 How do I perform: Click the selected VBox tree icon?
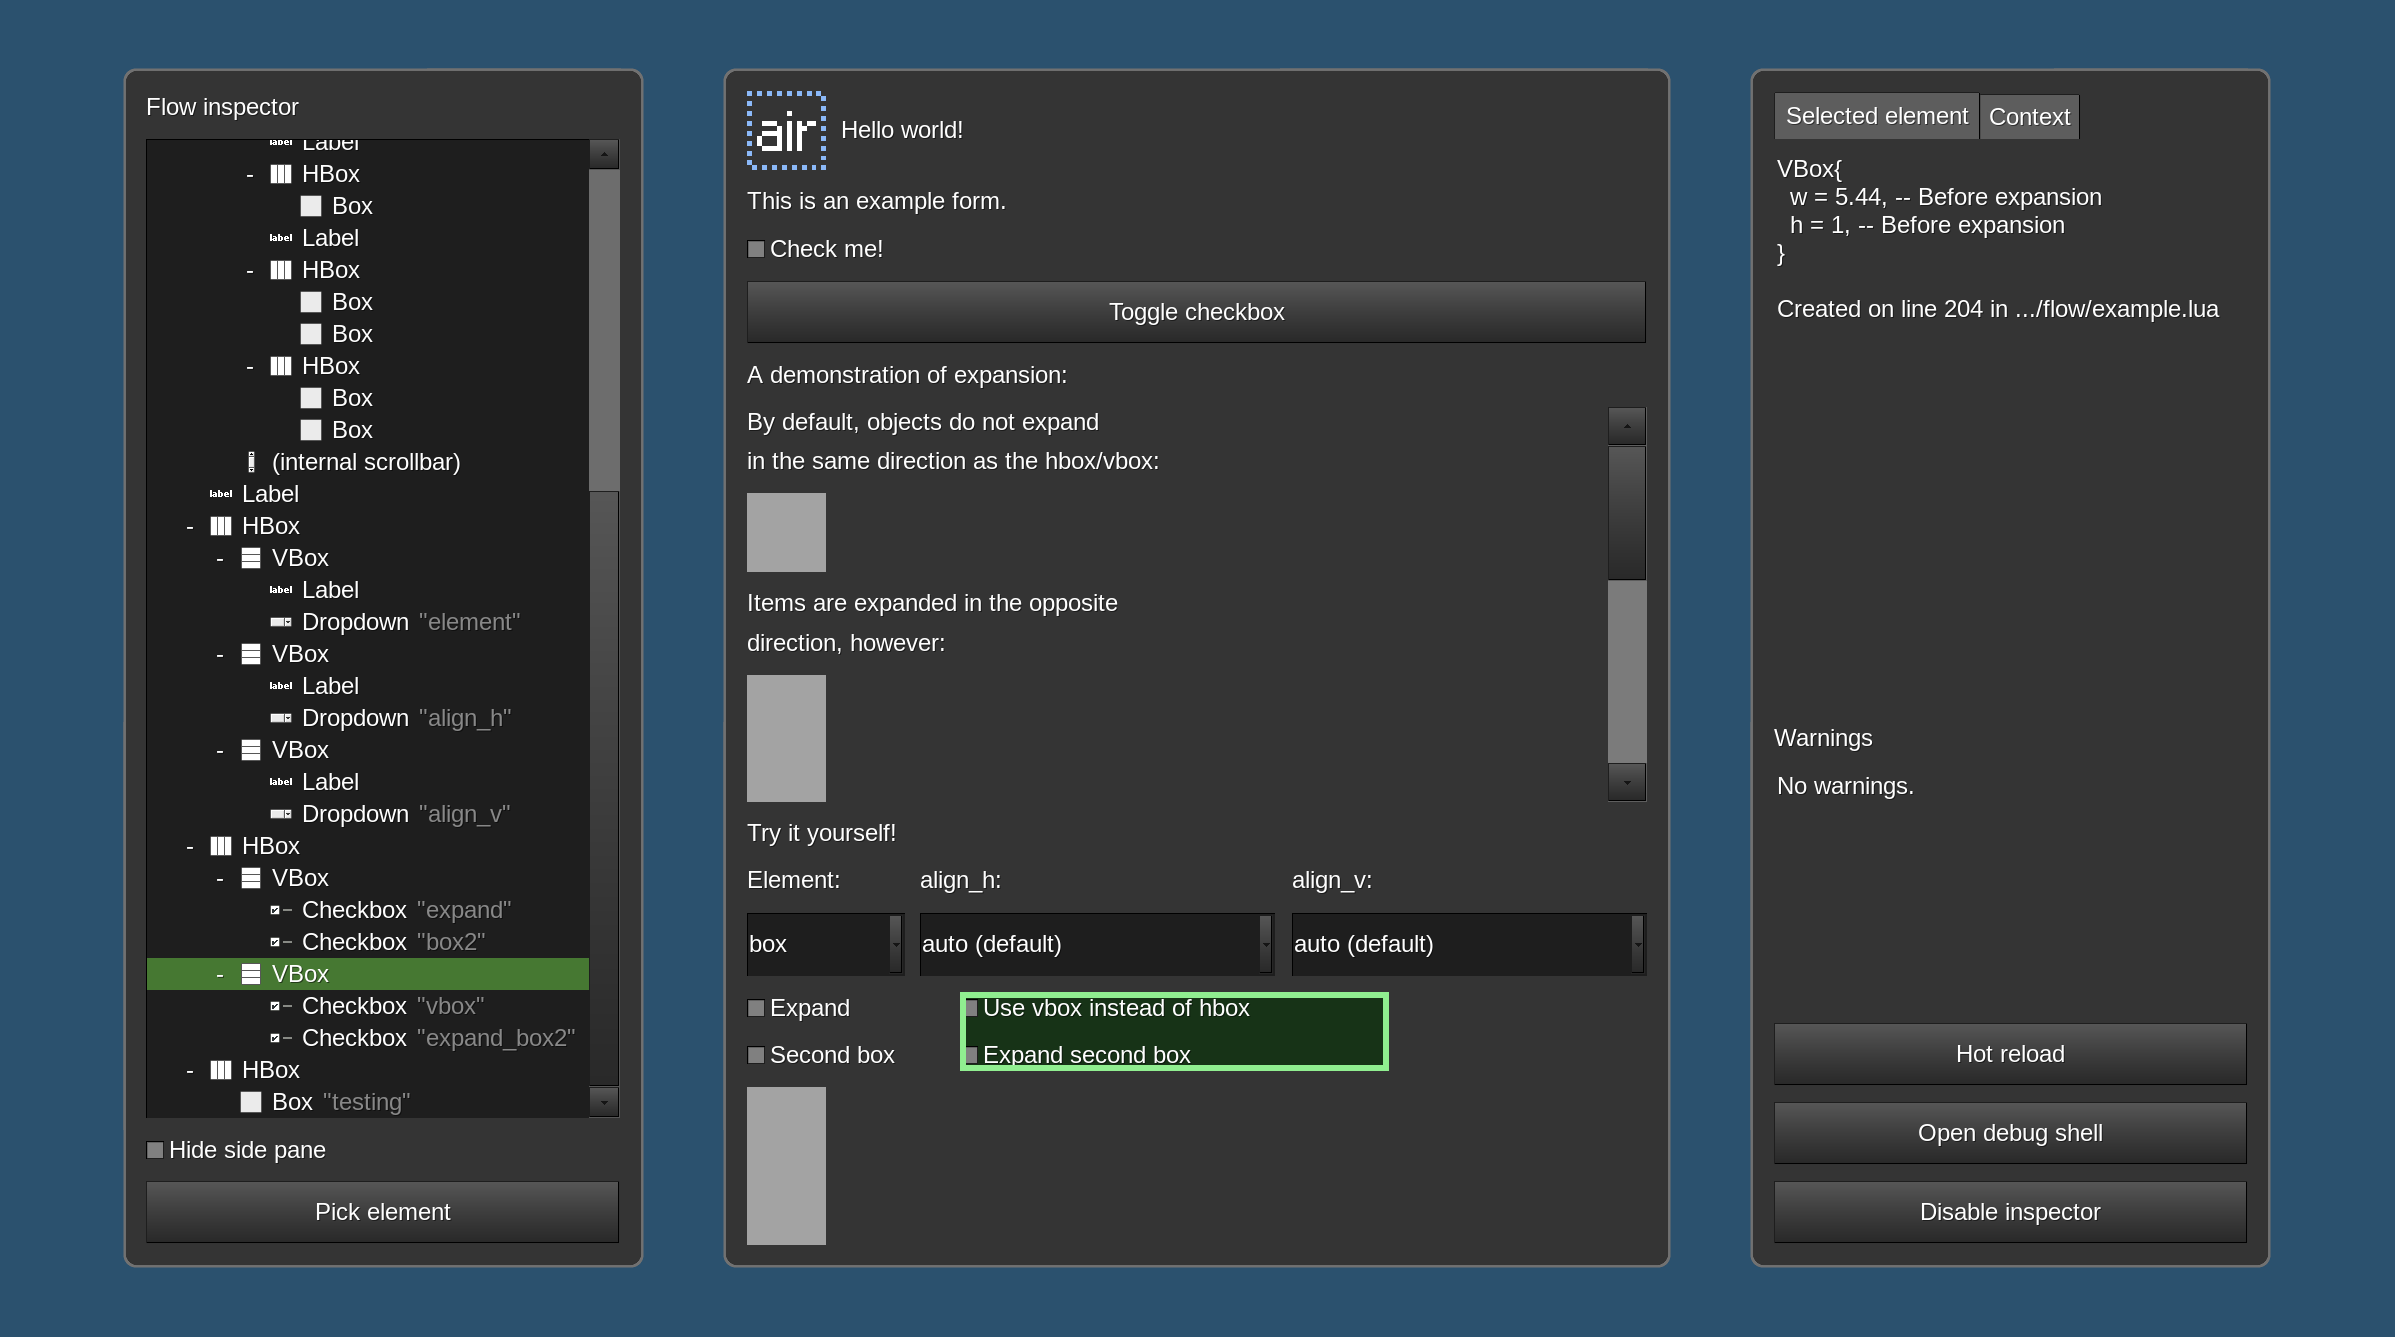[251, 974]
